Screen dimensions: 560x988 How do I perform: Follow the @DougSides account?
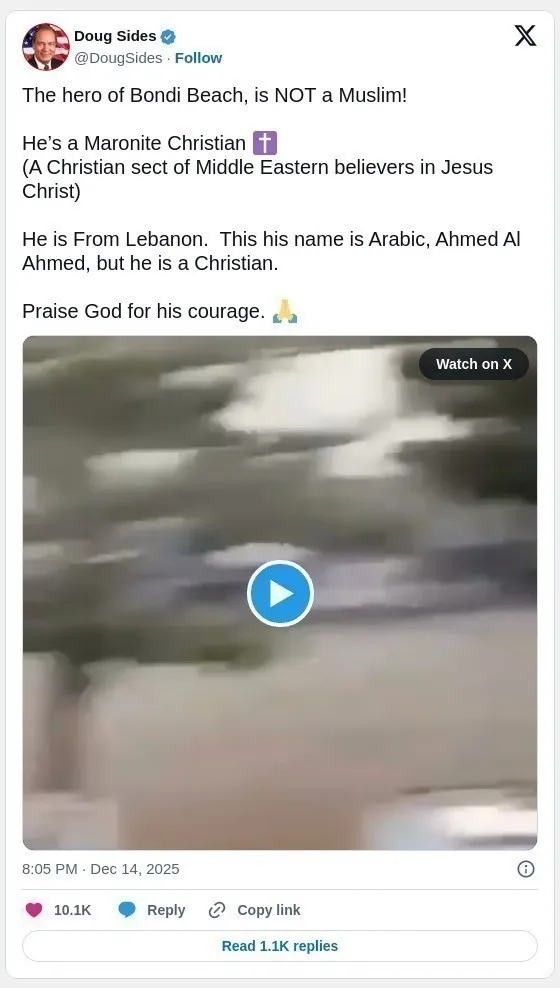[x=198, y=58]
